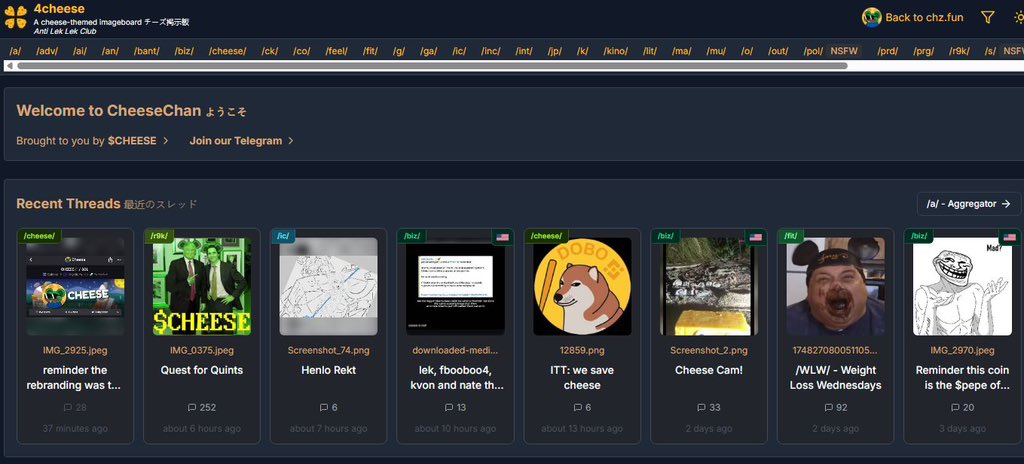
Task: Click US flag on lek, fbooboo4 card
Action: 502,237
